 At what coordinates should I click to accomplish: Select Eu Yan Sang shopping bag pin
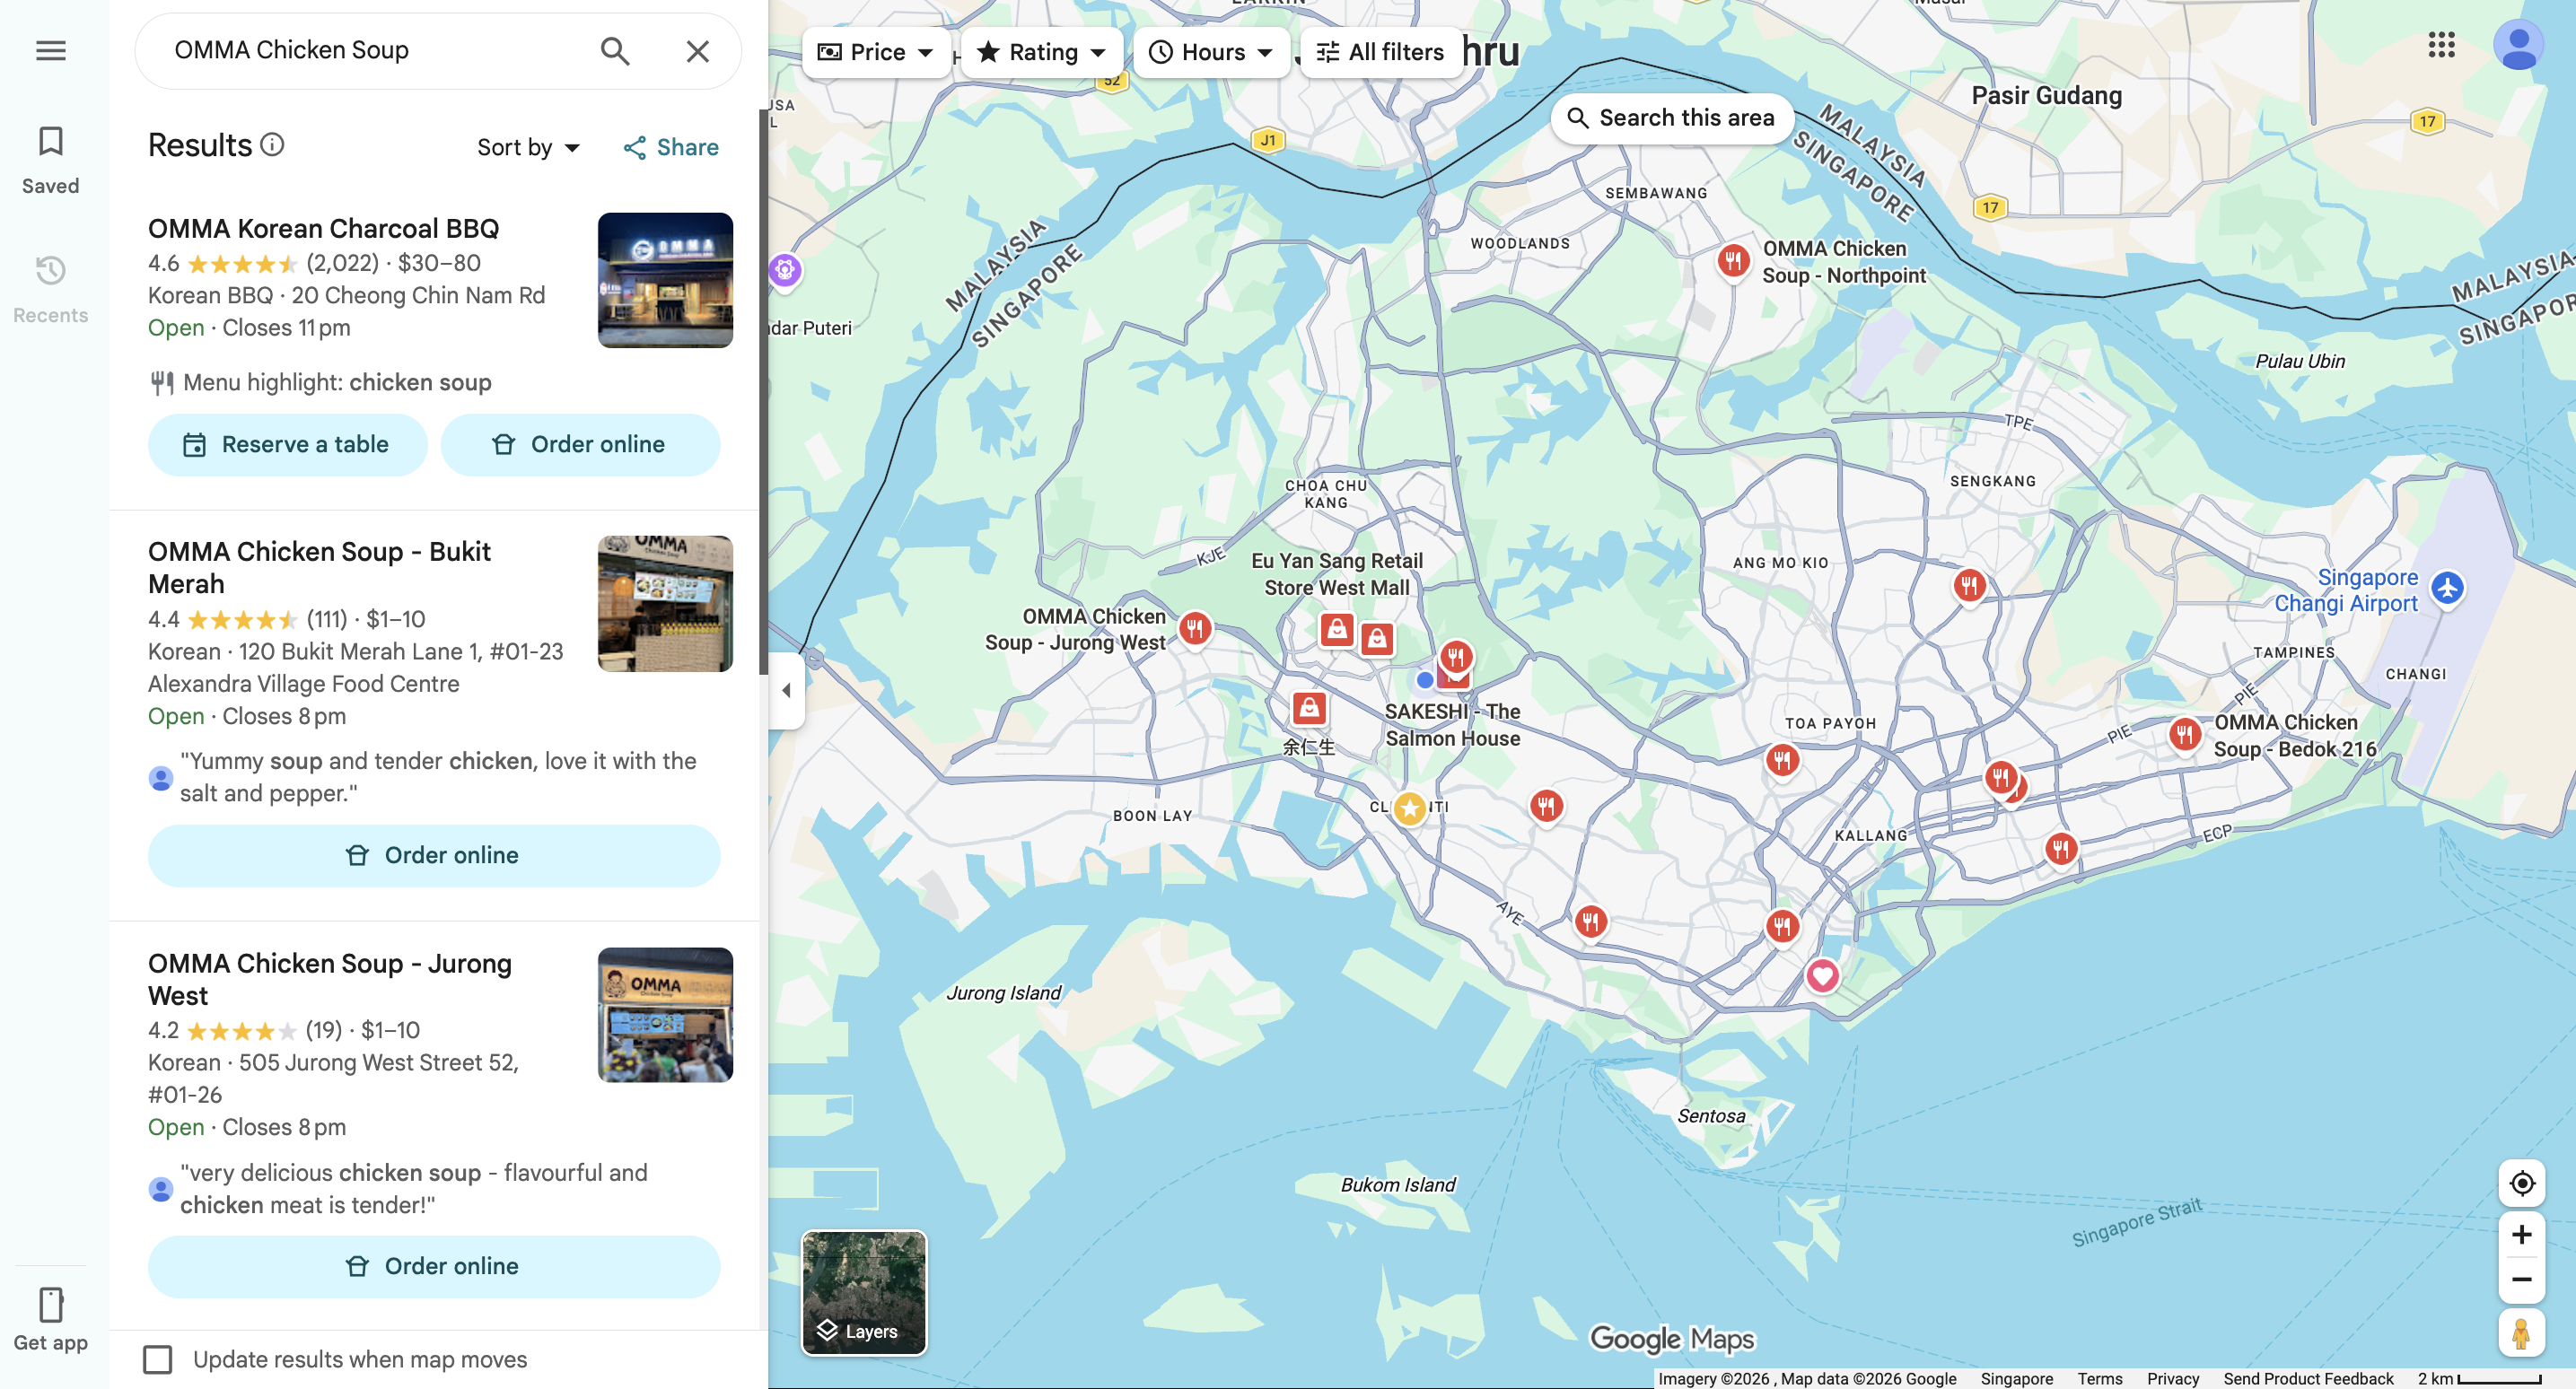pyautogui.click(x=1337, y=630)
